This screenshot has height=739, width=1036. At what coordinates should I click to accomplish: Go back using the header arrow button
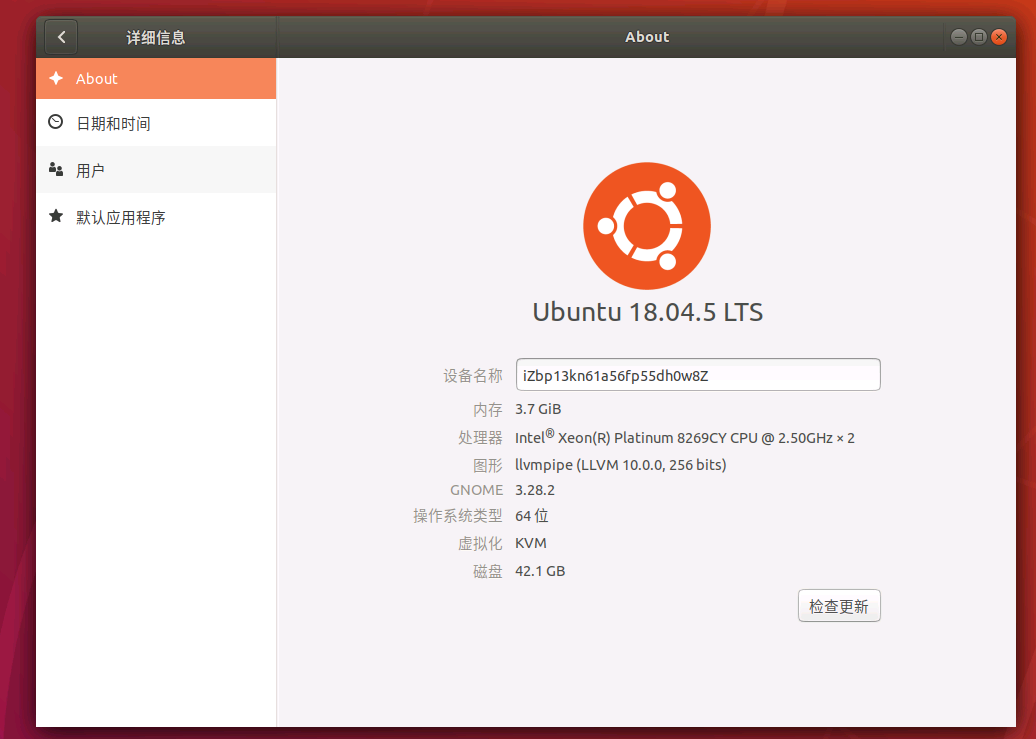[x=61, y=37]
